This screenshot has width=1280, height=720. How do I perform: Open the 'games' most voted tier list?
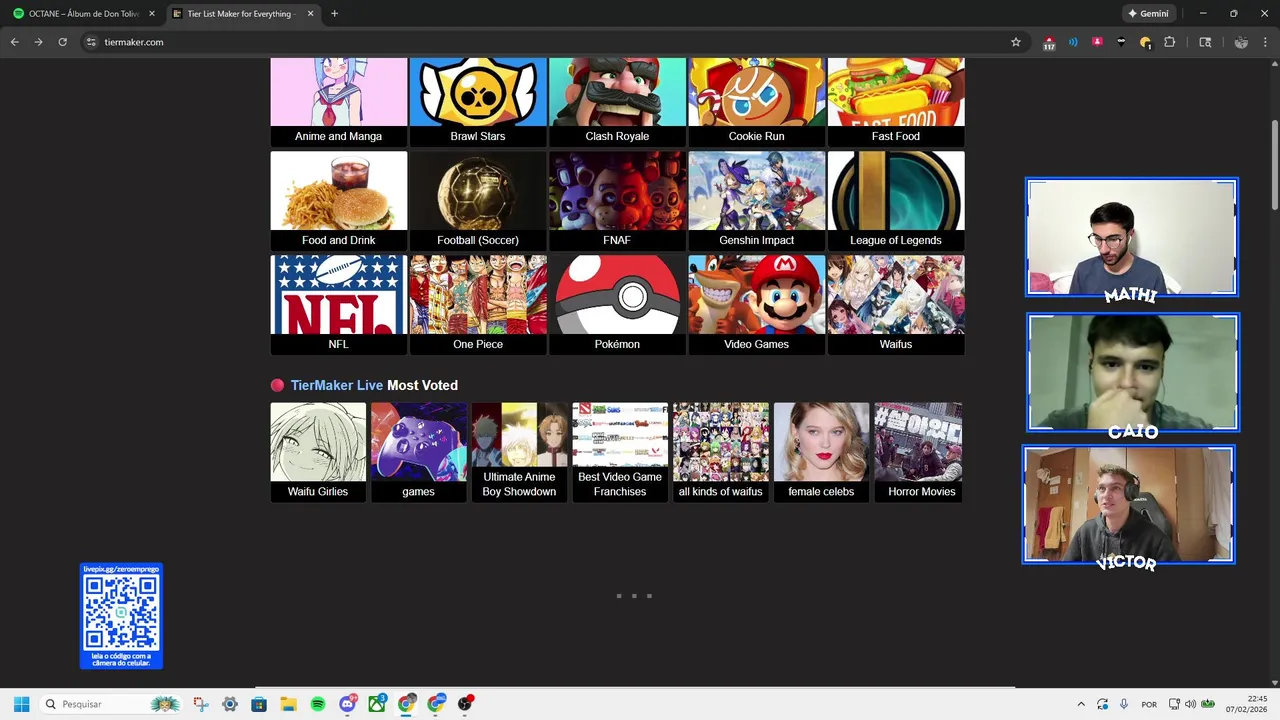click(x=418, y=452)
